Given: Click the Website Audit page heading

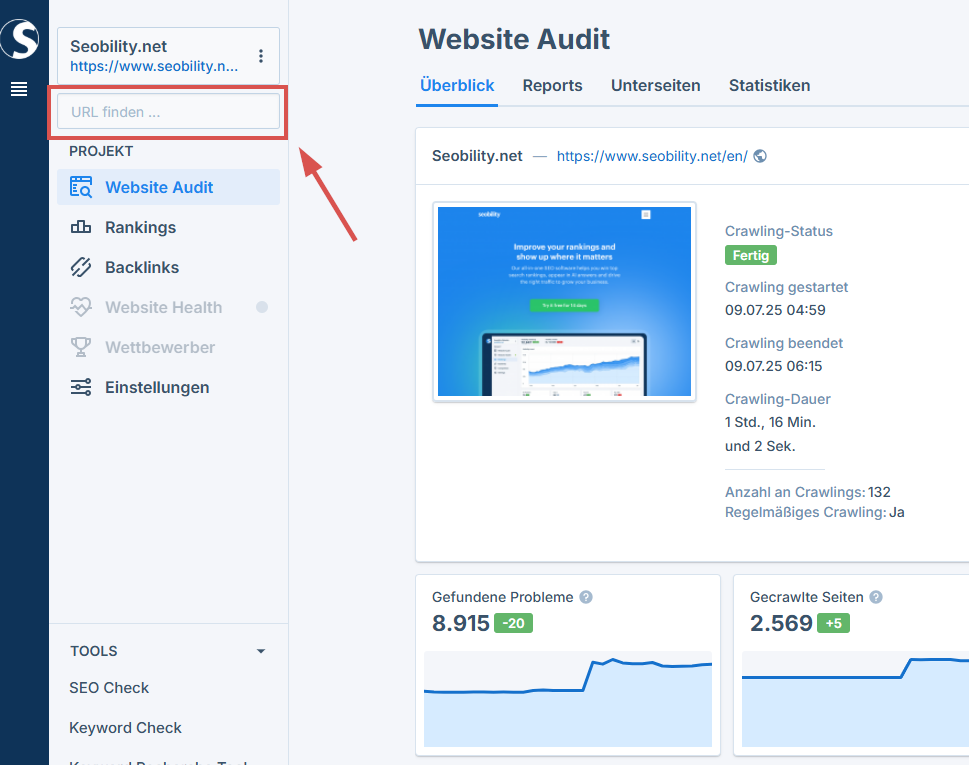Looking at the screenshot, I should (x=514, y=39).
